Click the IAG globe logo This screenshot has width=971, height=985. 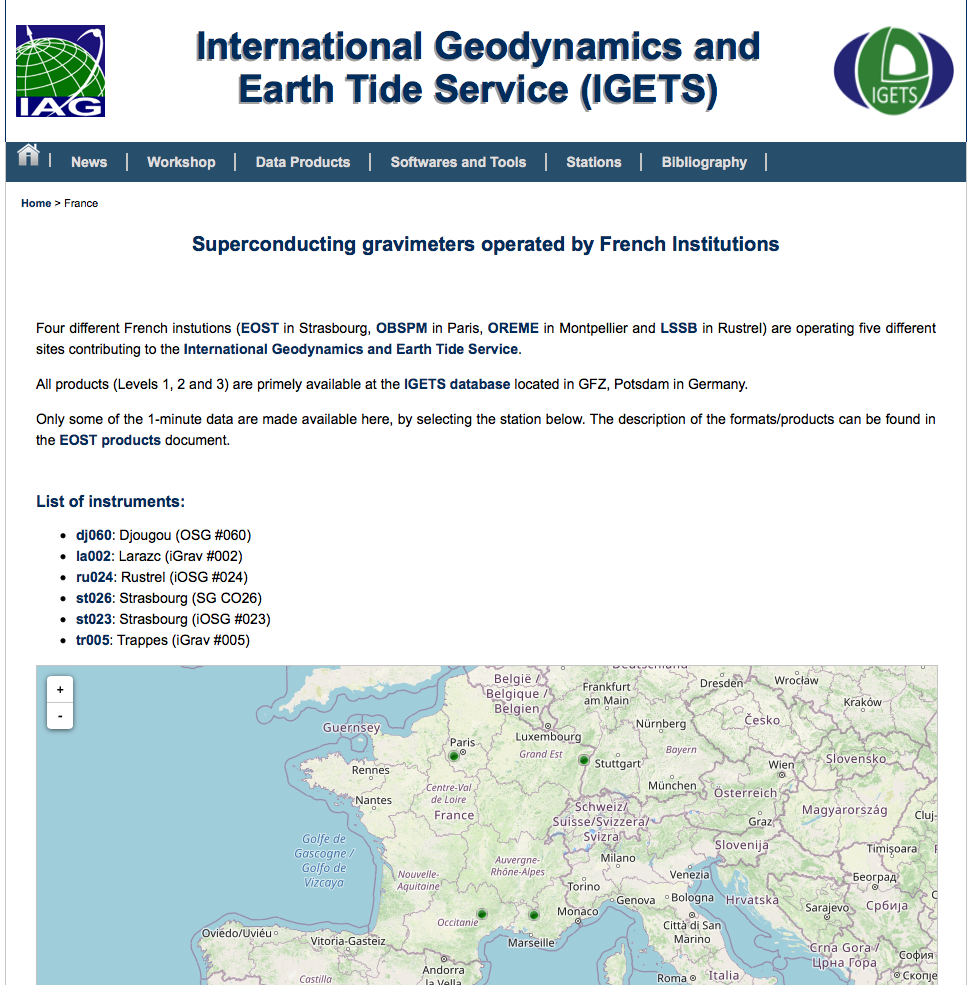[x=60, y=71]
